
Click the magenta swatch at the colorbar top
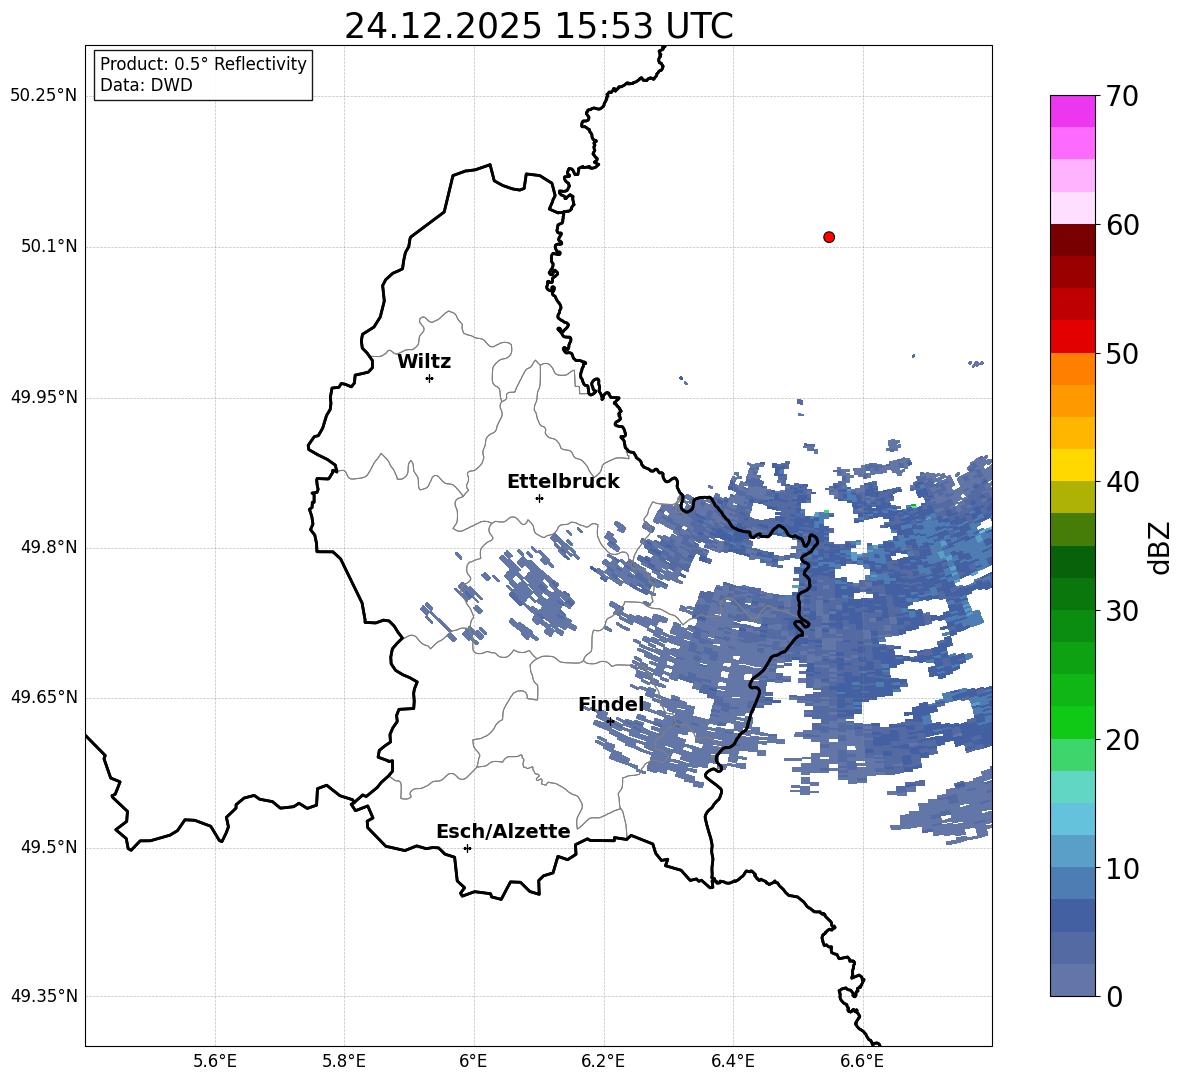point(1072,112)
